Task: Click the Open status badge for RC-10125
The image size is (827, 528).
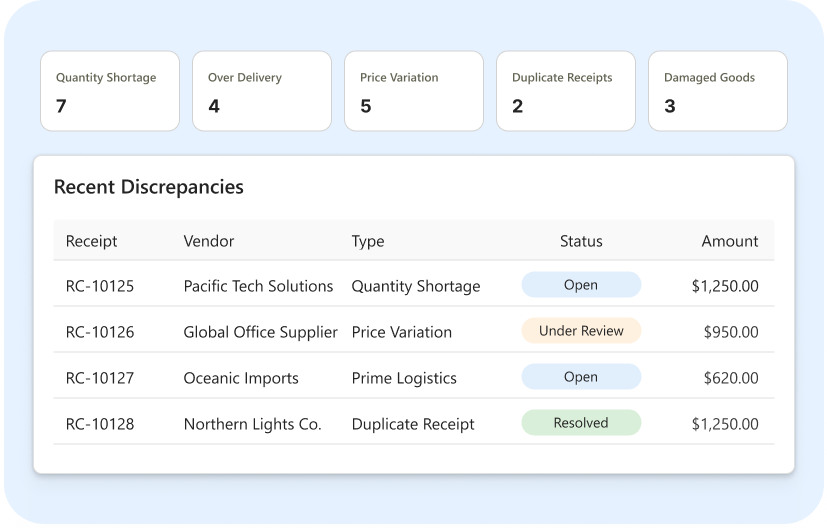Action: (x=581, y=285)
